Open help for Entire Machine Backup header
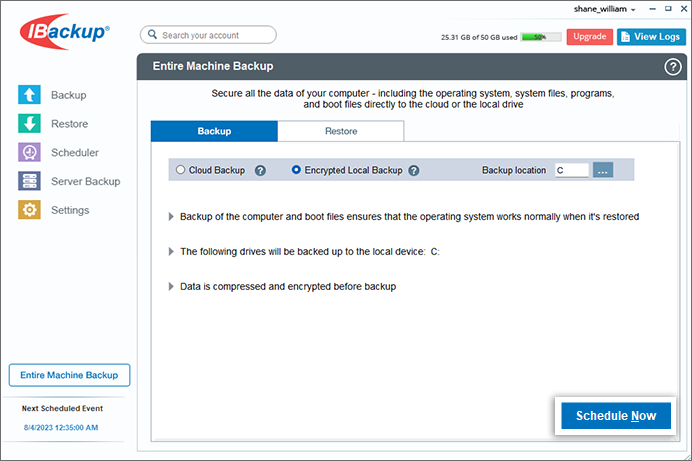The height and width of the screenshot is (461, 692). tap(673, 67)
